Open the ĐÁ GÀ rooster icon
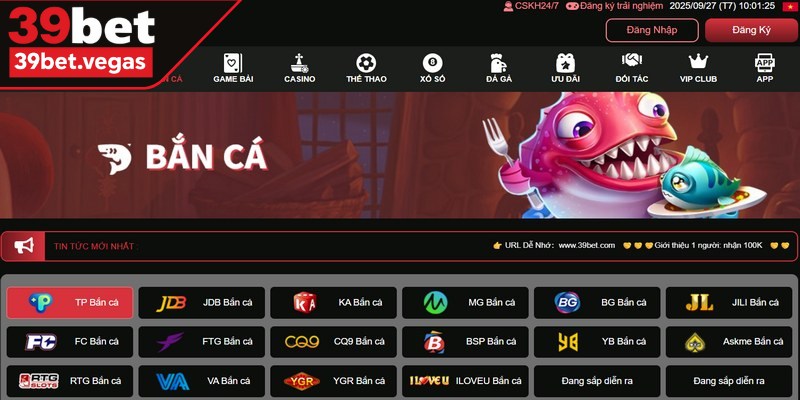The width and height of the screenshot is (800, 400). tap(498, 63)
